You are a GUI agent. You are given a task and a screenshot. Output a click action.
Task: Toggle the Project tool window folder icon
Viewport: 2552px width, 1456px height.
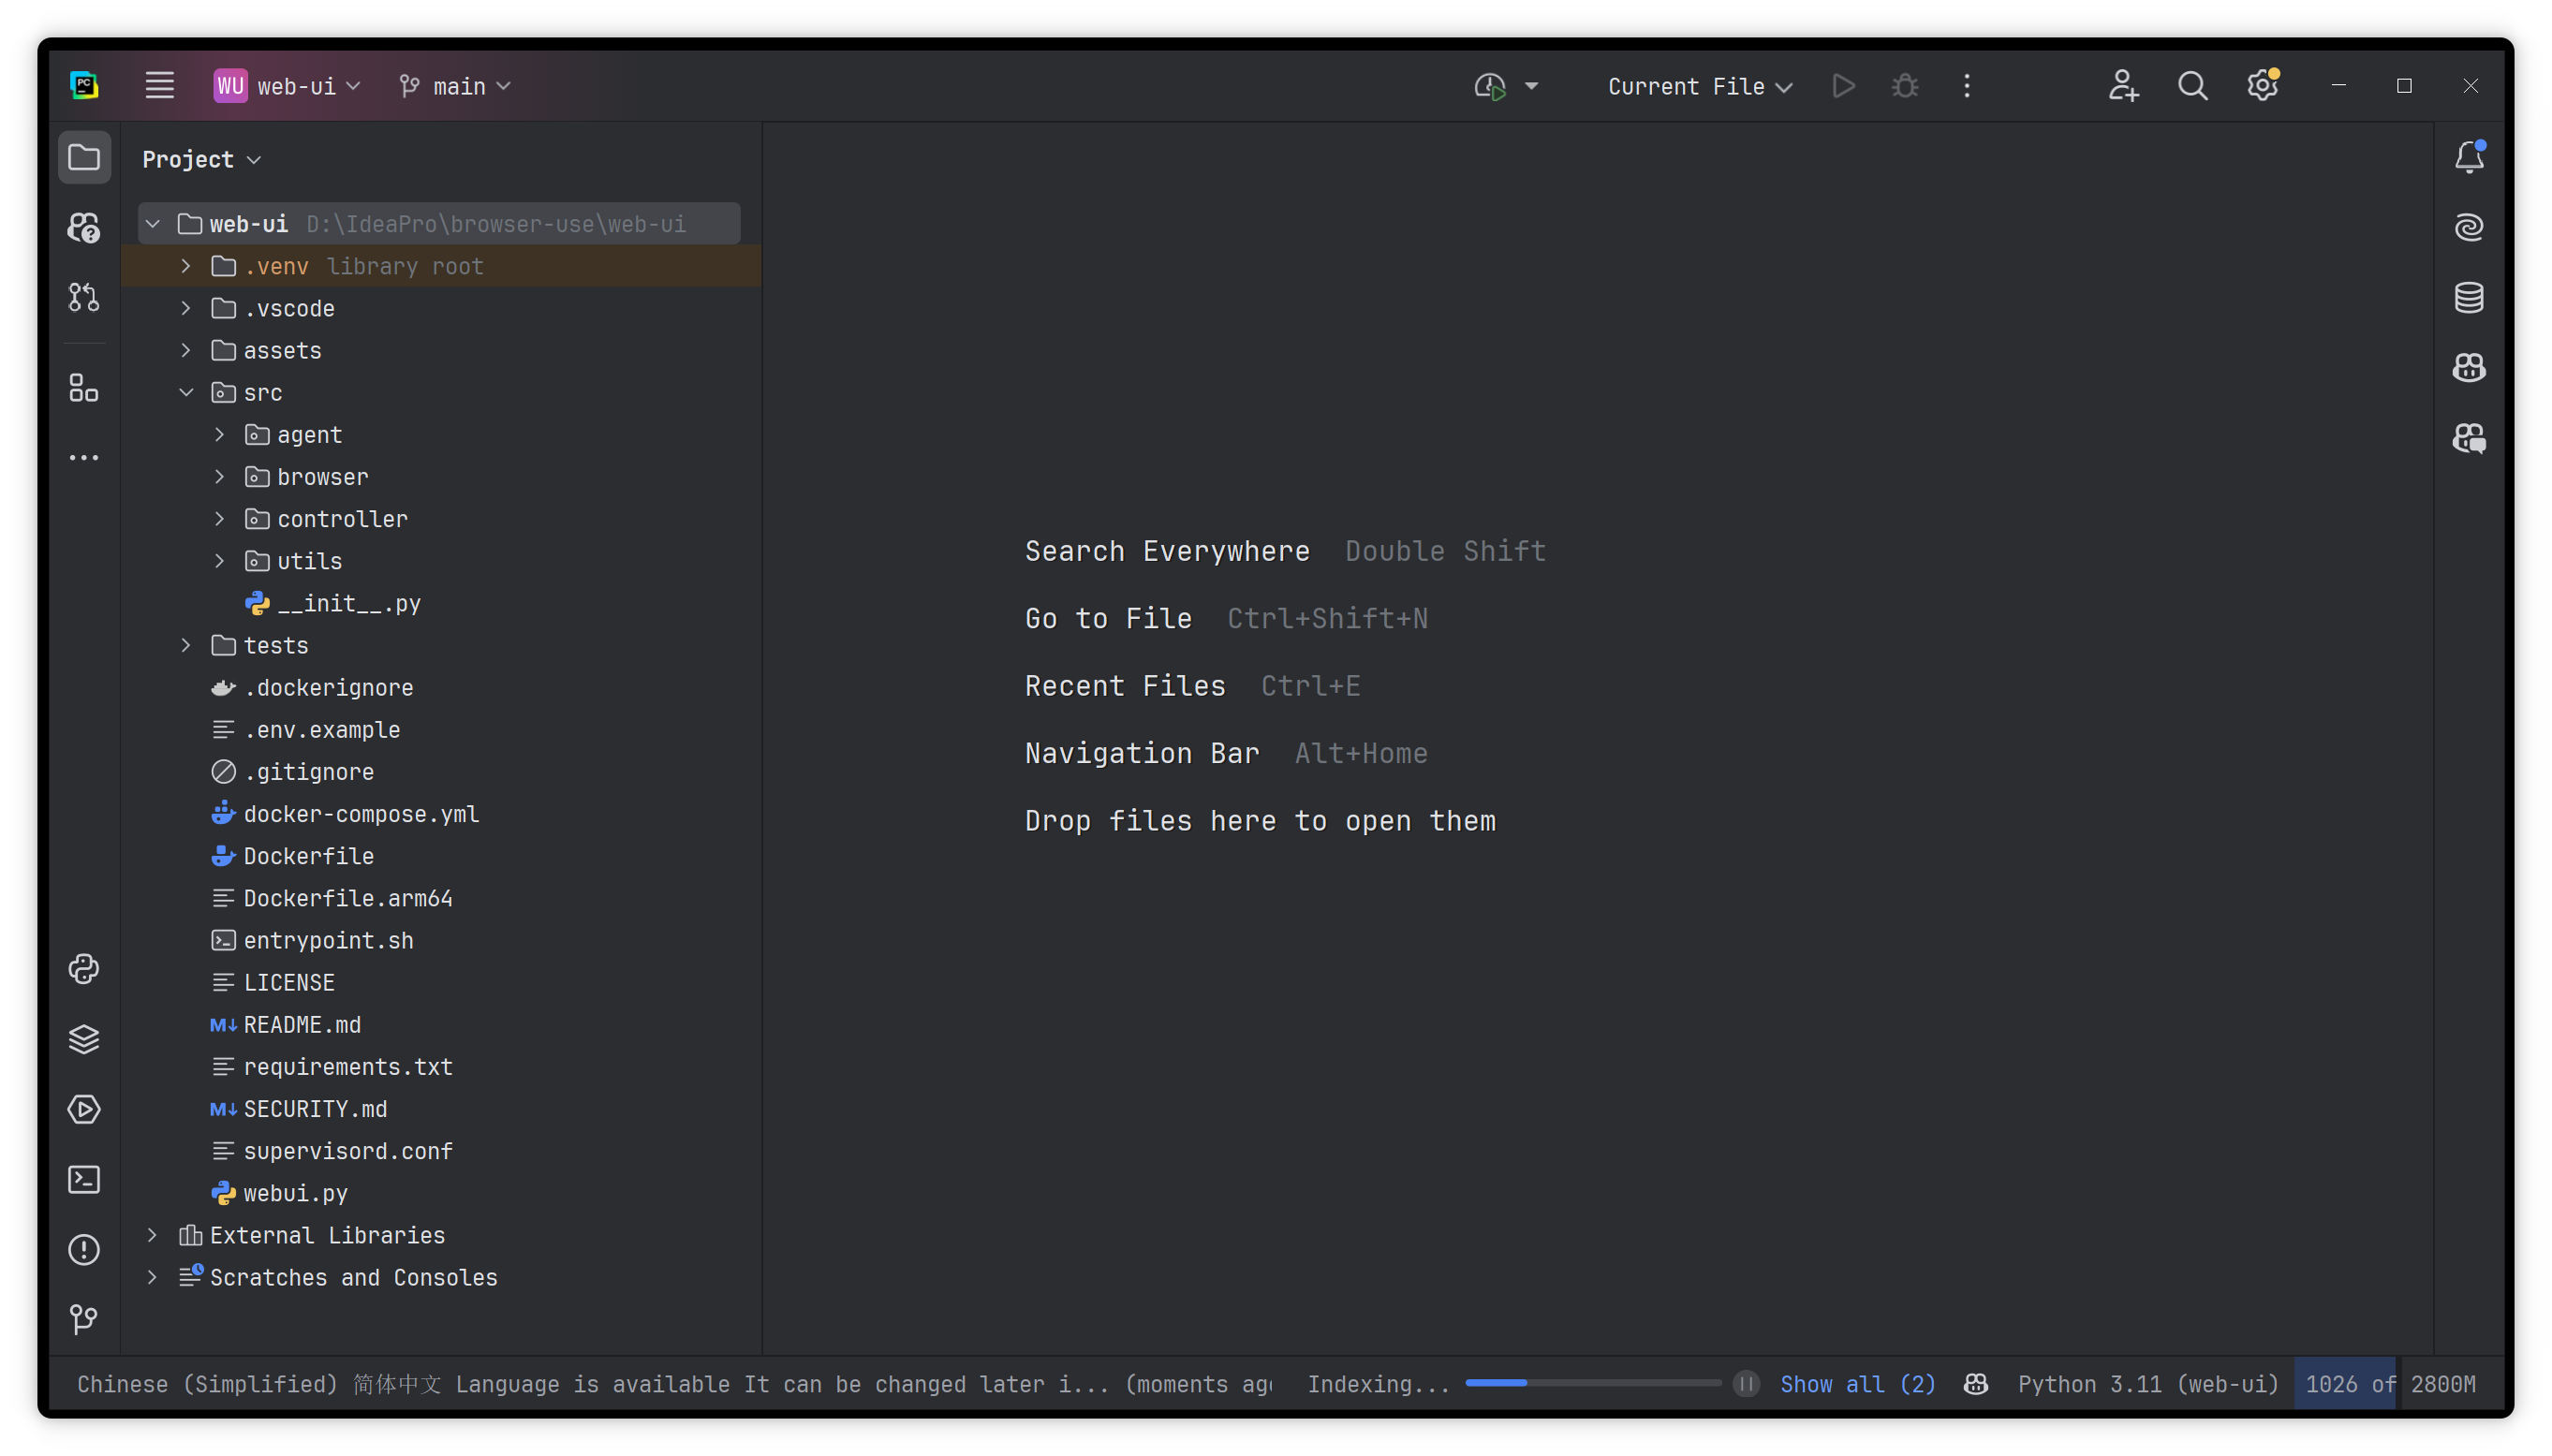(84, 158)
